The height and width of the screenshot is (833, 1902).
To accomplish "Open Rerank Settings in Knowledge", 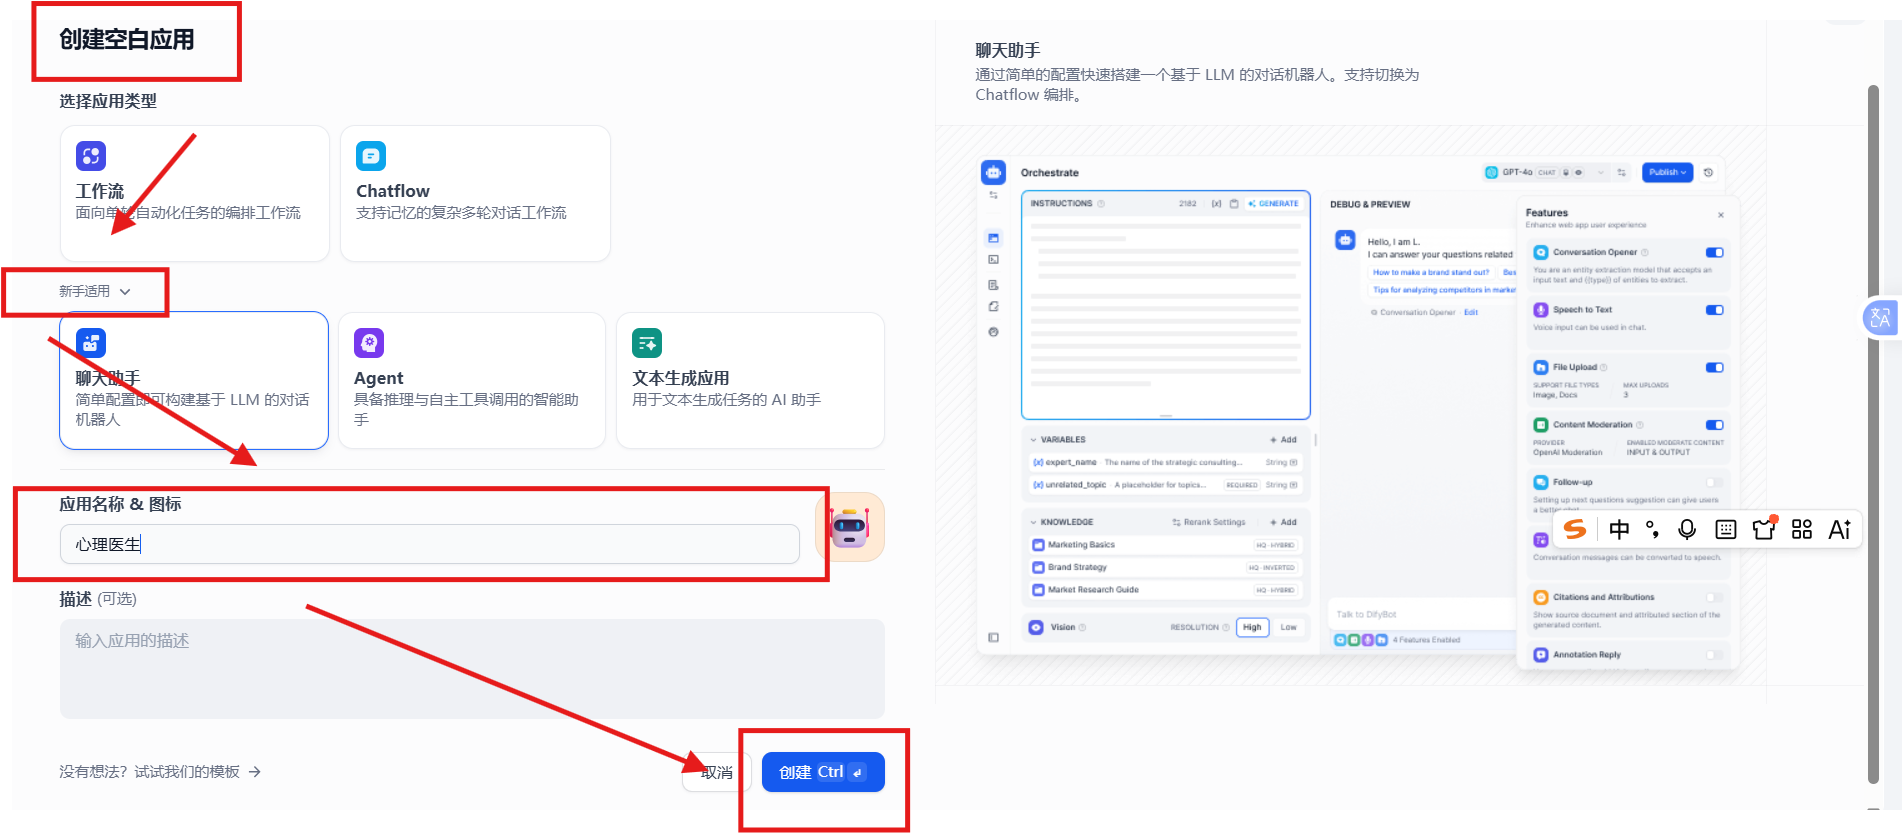I will pos(1209,522).
